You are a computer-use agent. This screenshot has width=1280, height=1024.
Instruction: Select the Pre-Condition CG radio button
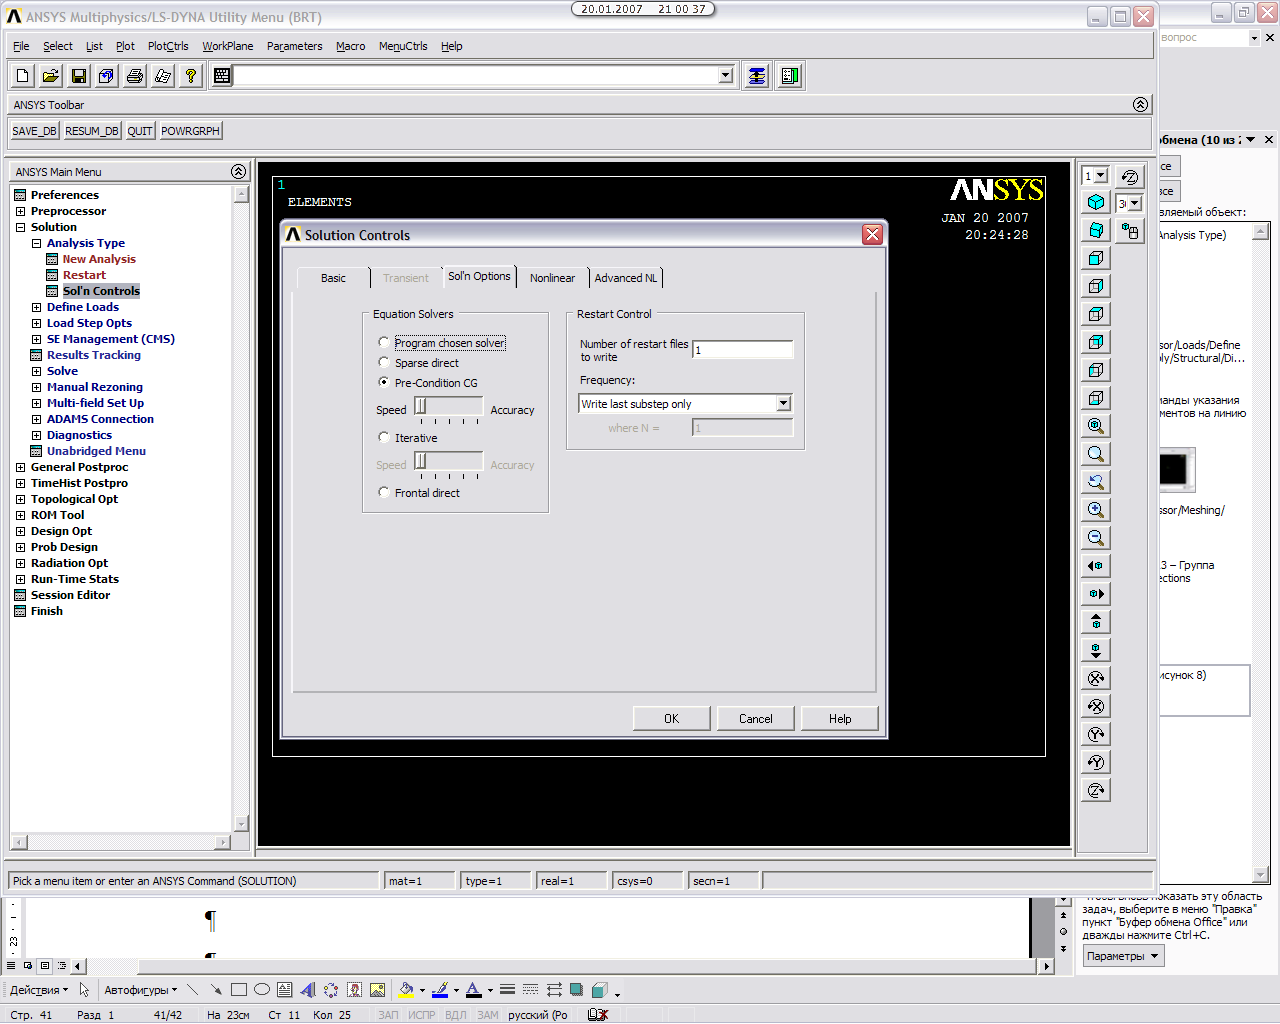[x=384, y=383]
